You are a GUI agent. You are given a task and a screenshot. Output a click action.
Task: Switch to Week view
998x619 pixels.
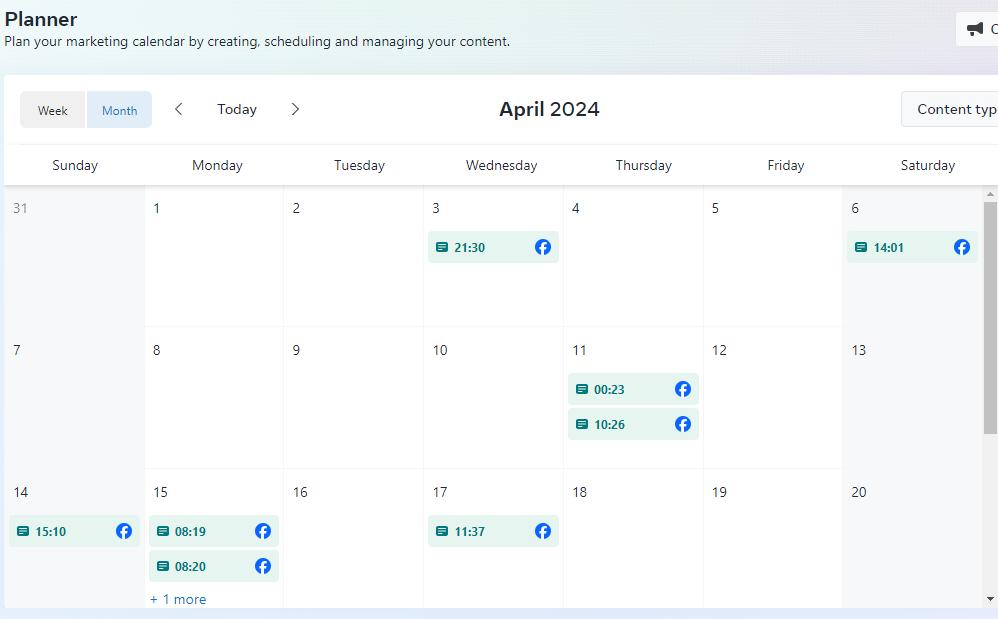tap(53, 110)
